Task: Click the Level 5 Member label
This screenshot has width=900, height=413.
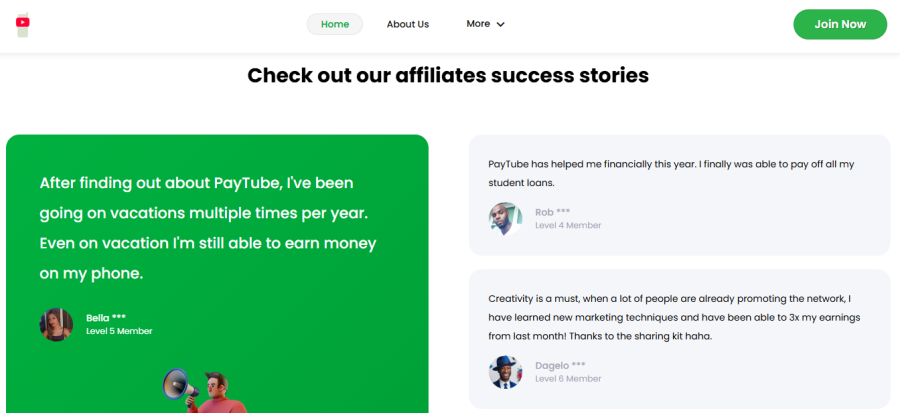Action: pos(119,331)
